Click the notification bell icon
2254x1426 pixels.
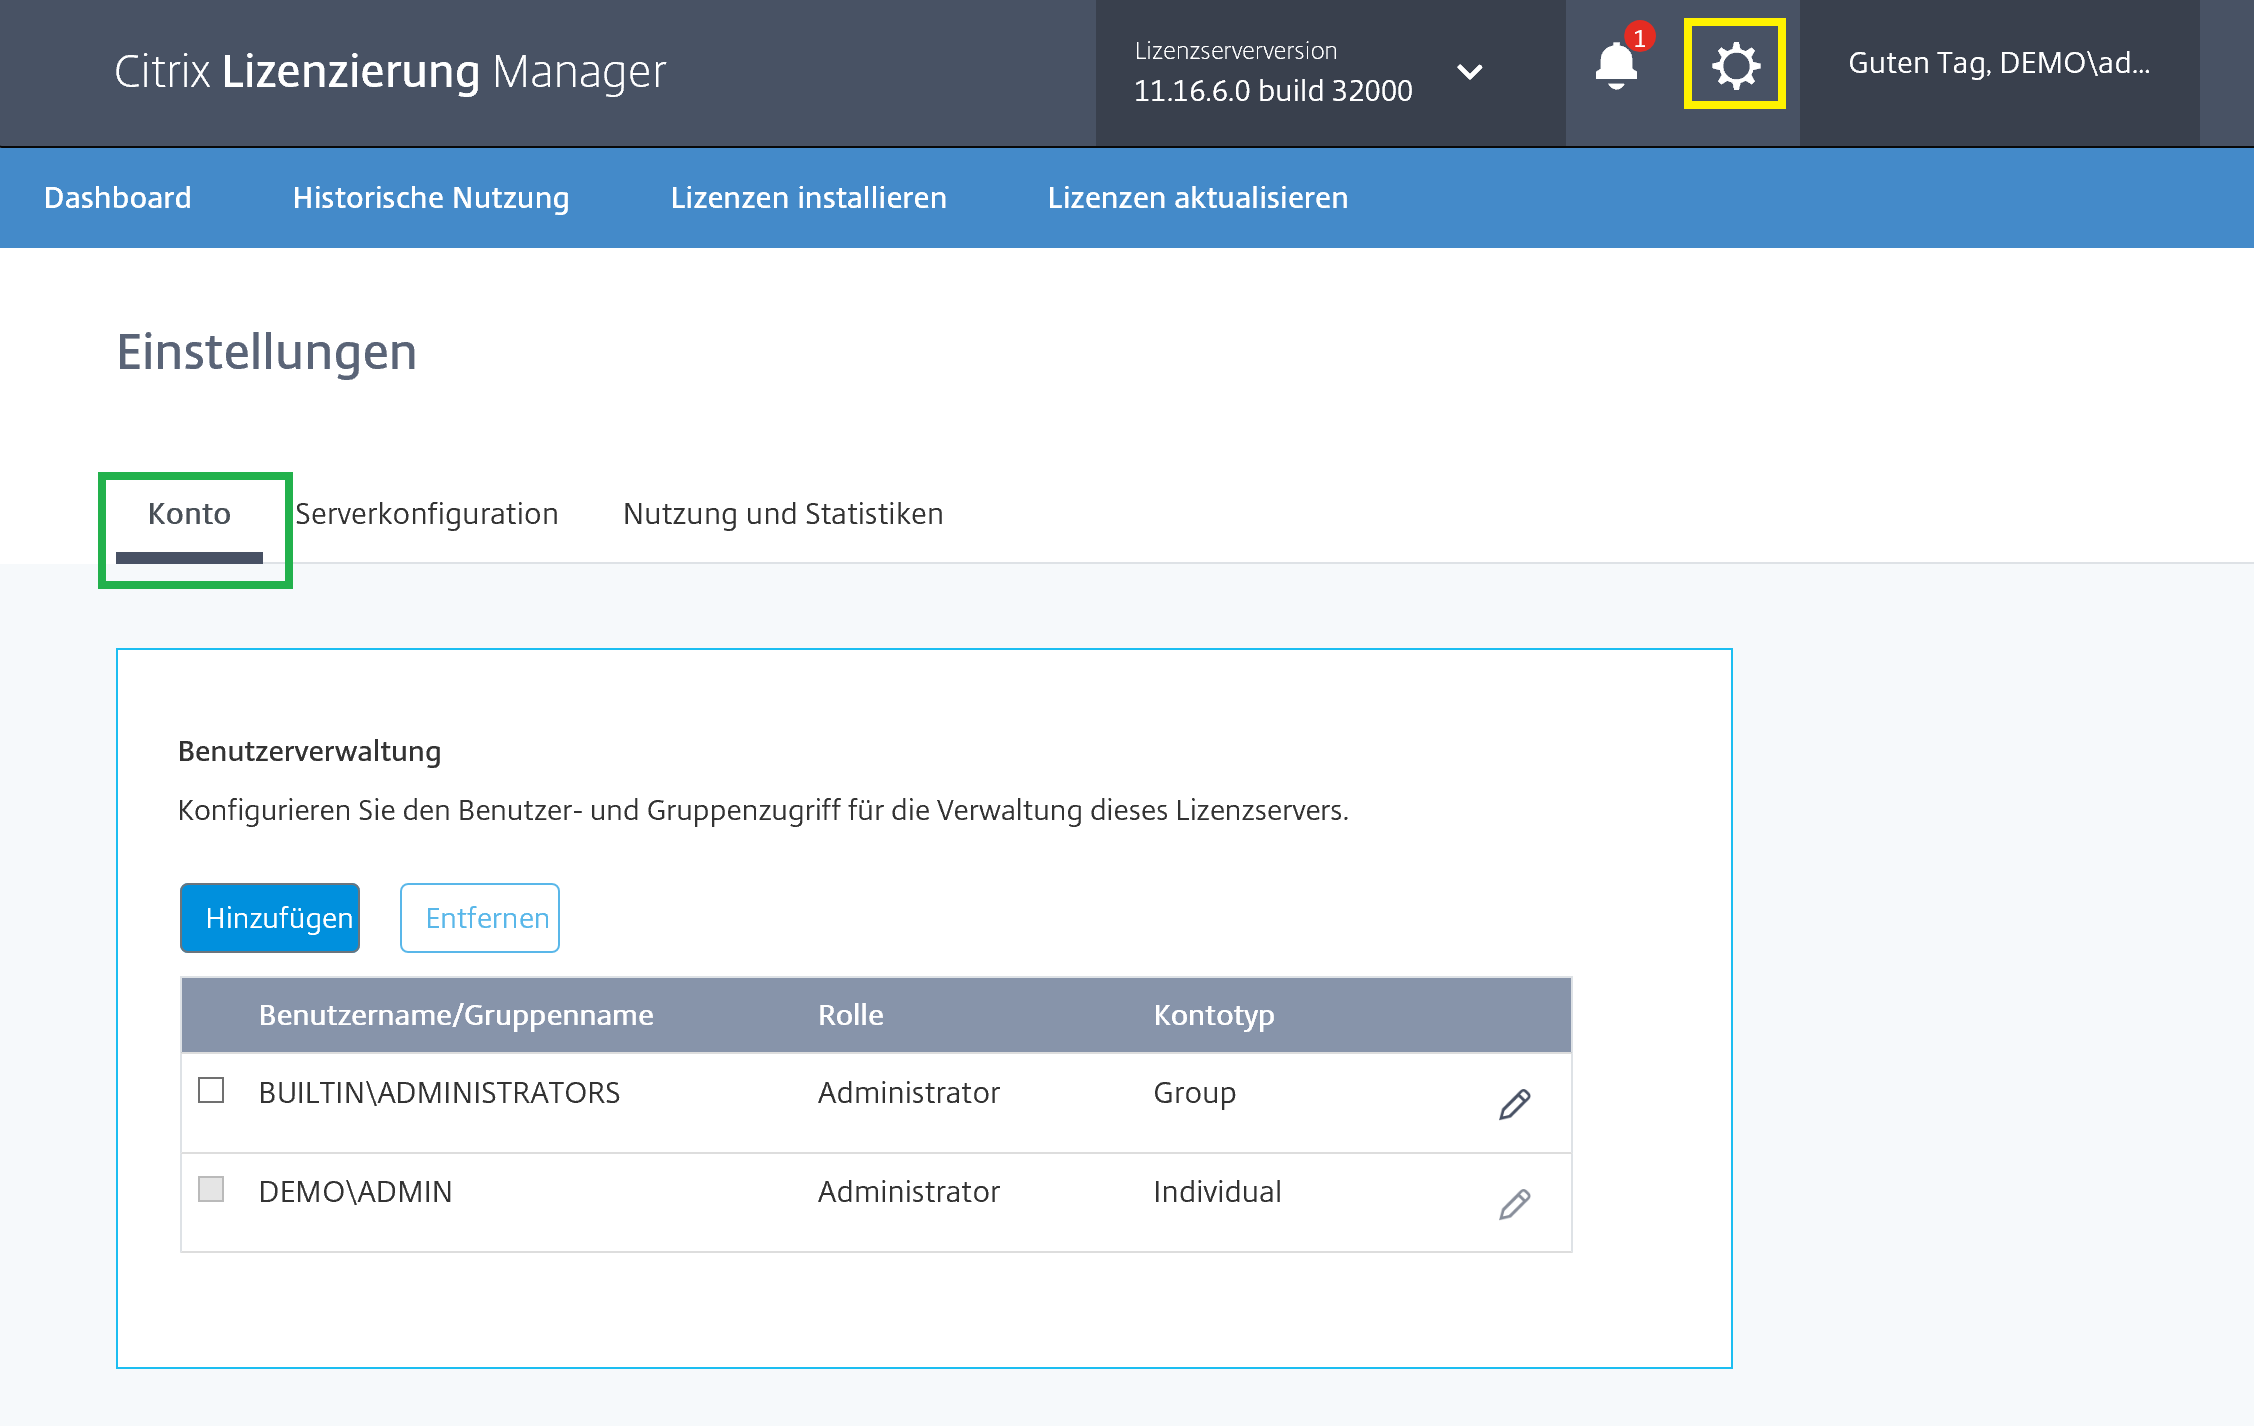[1615, 67]
